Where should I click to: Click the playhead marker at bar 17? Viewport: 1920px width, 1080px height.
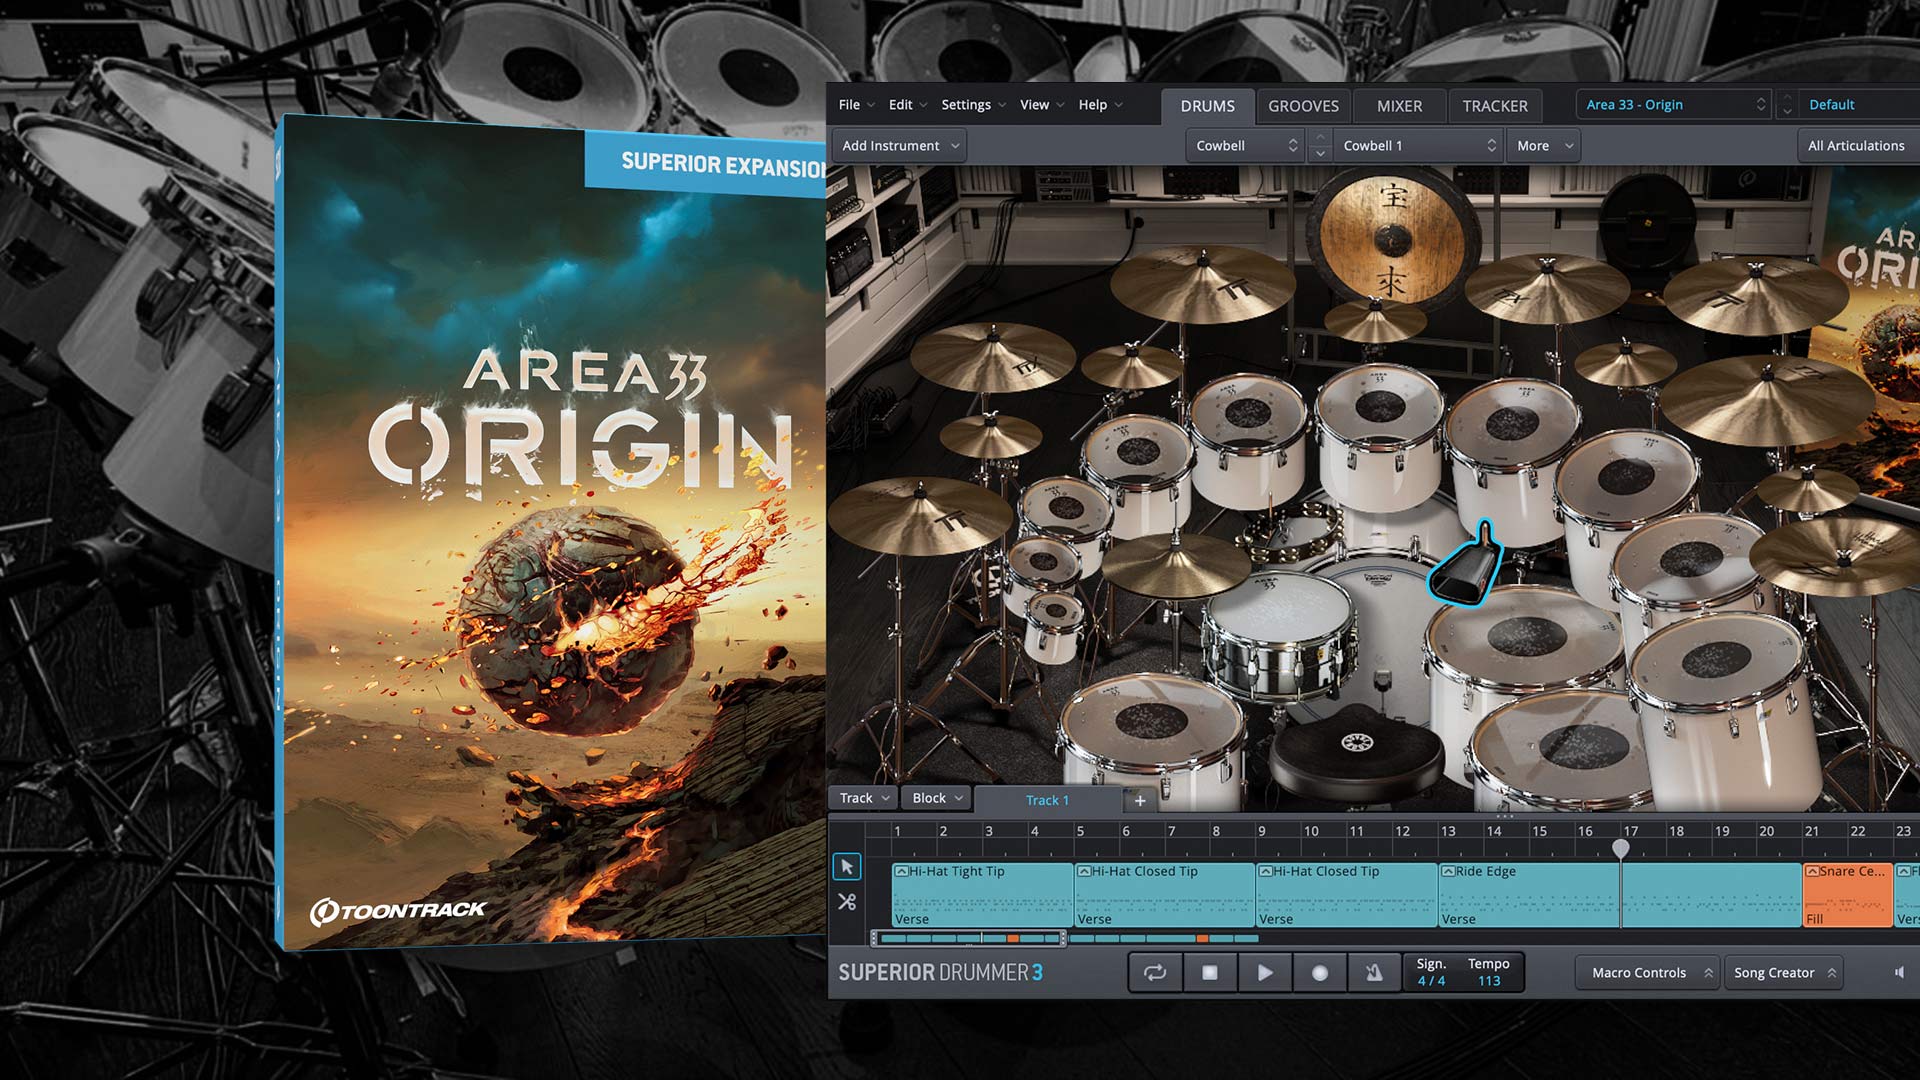click(1621, 848)
